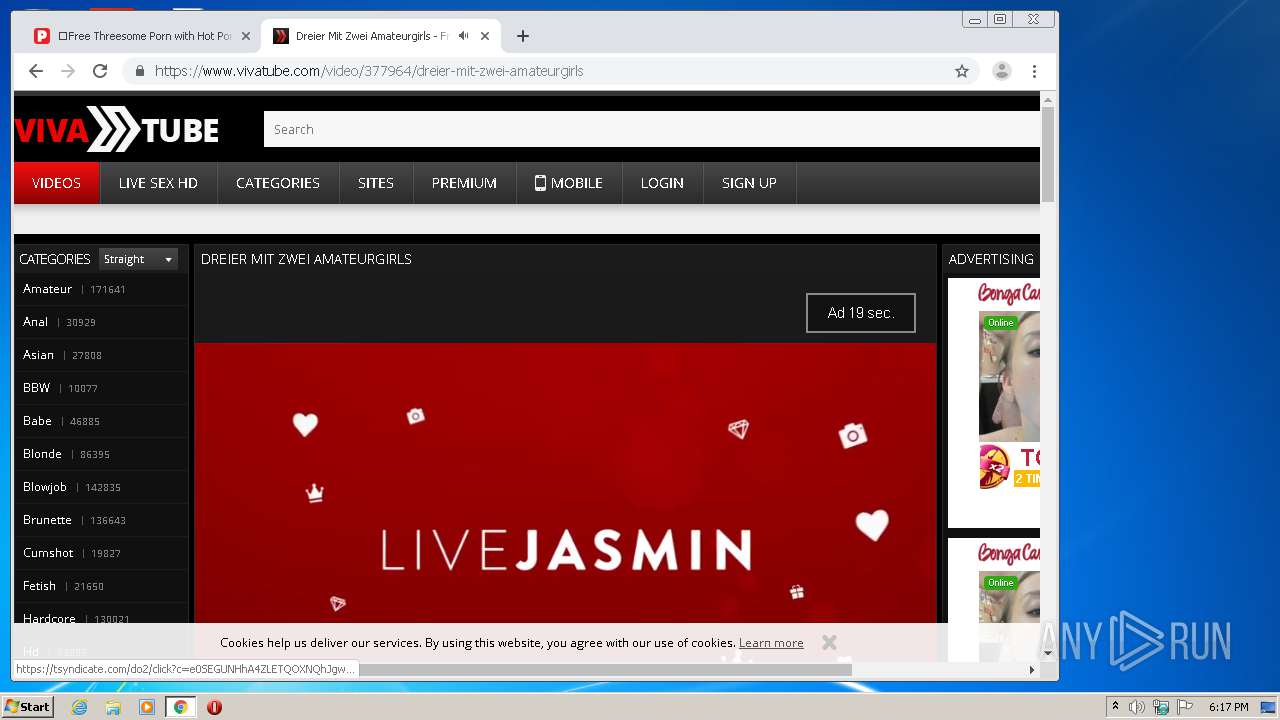The height and width of the screenshot is (720, 1280).
Task: Click the vertical page scrollbar
Action: tap(1048, 154)
